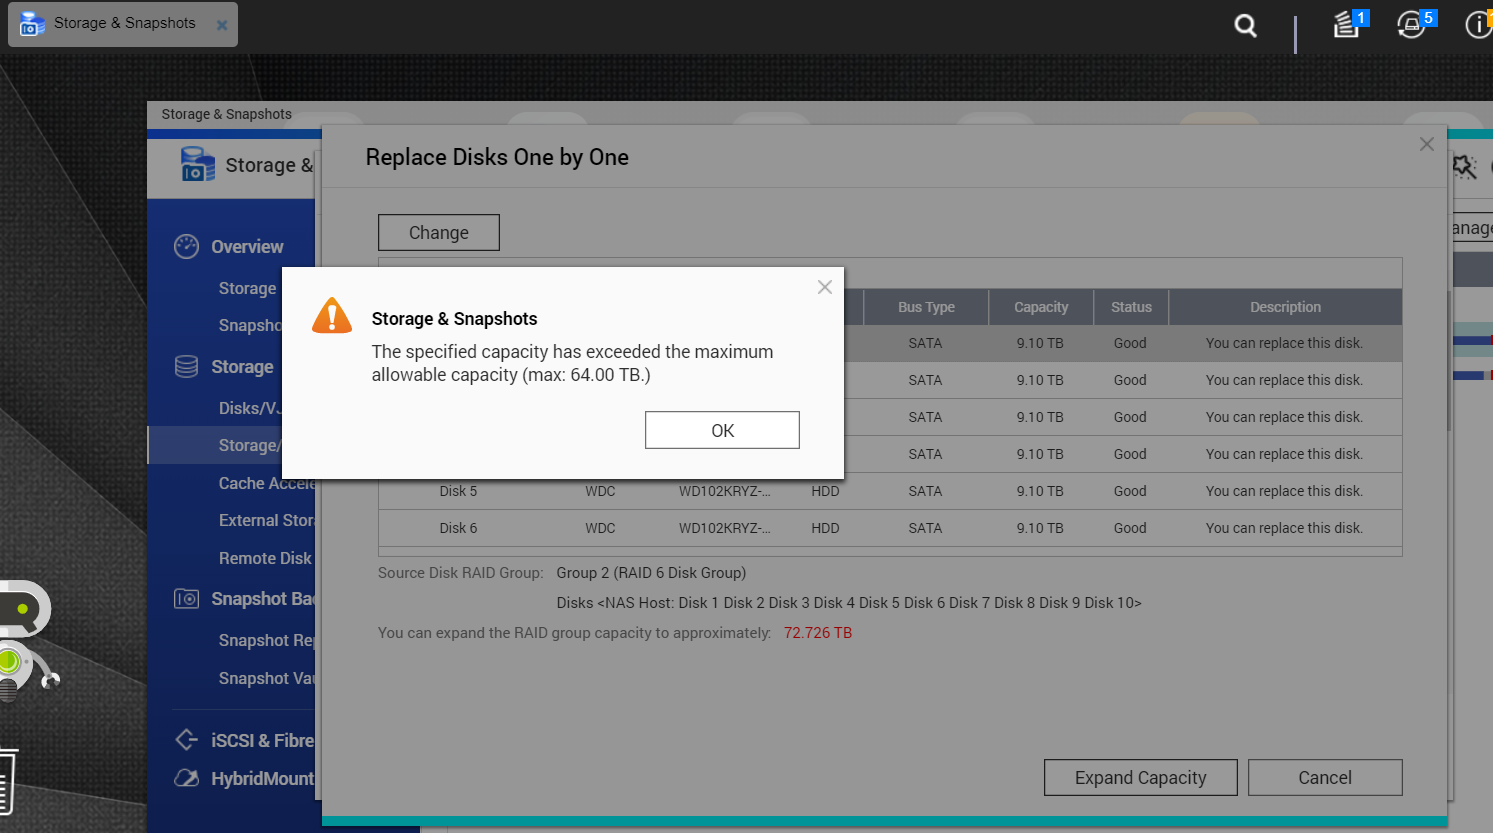Open event notifications icon with badge 5

pos(1411,25)
